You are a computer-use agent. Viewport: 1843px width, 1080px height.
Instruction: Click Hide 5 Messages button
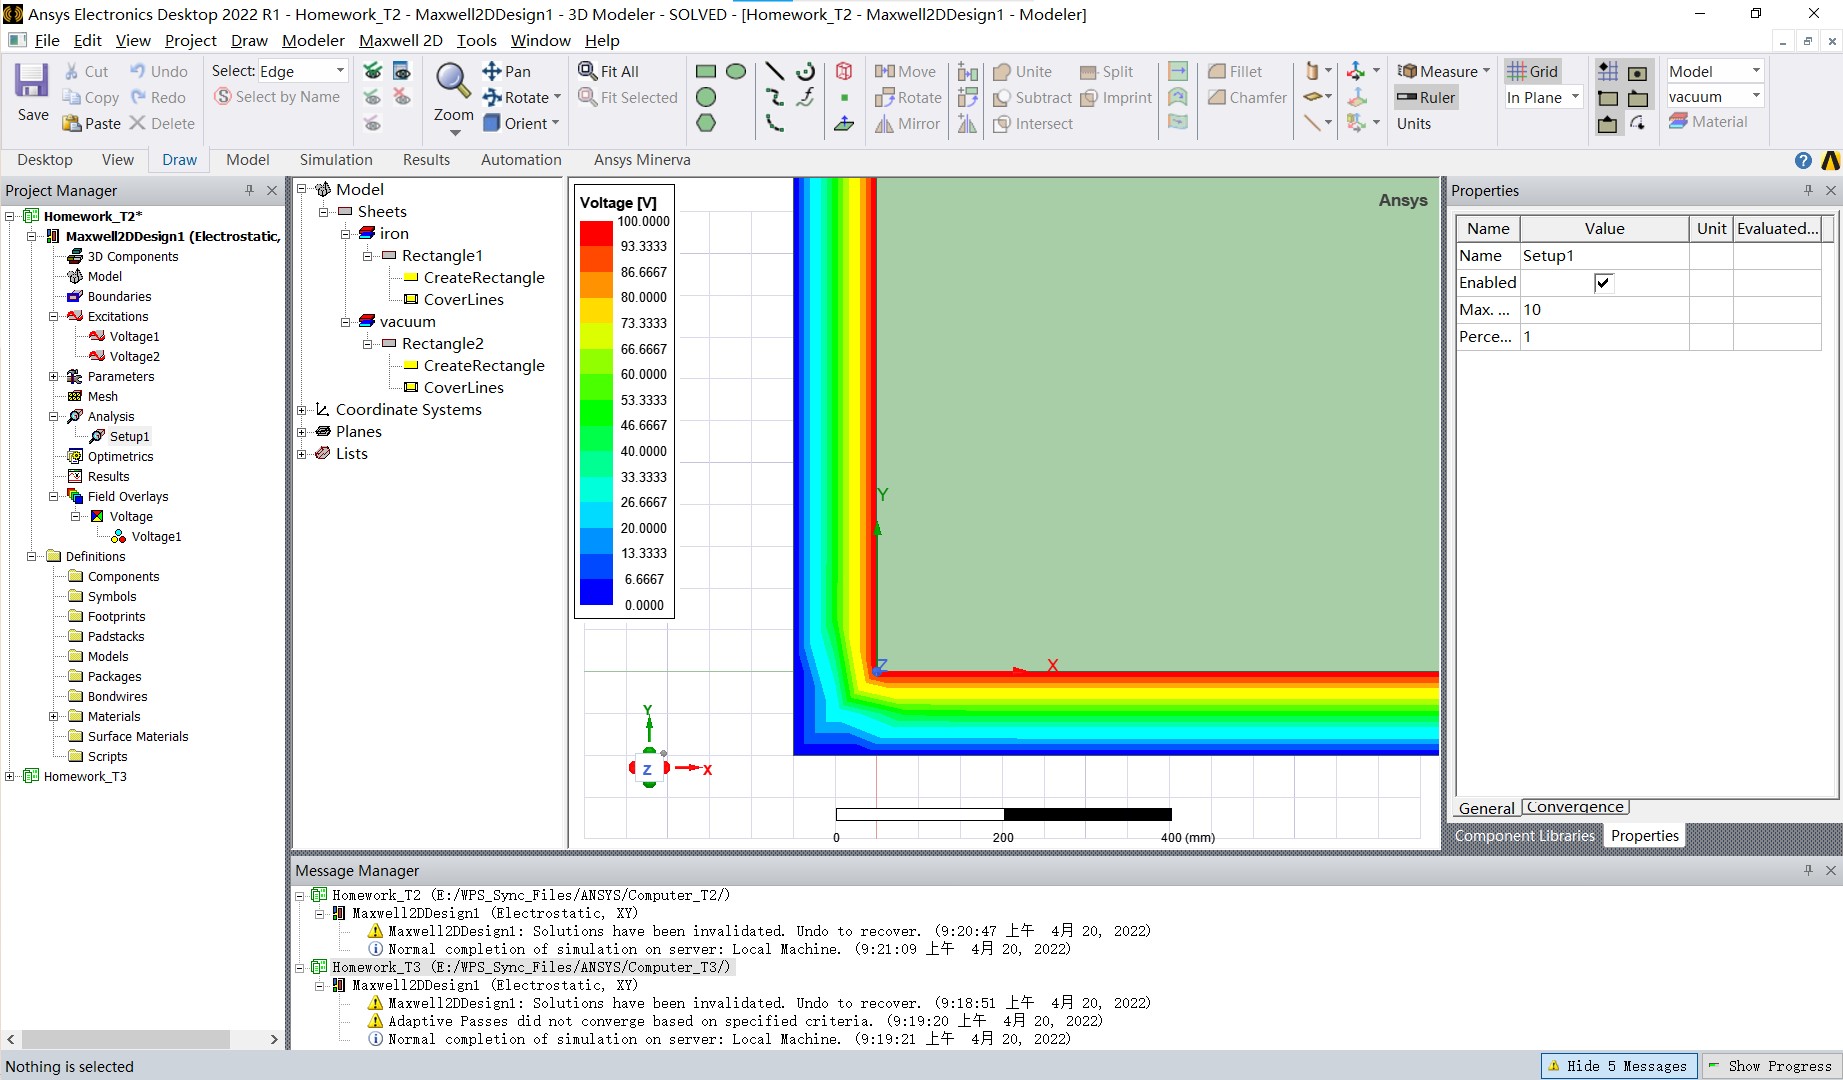[x=1619, y=1066]
